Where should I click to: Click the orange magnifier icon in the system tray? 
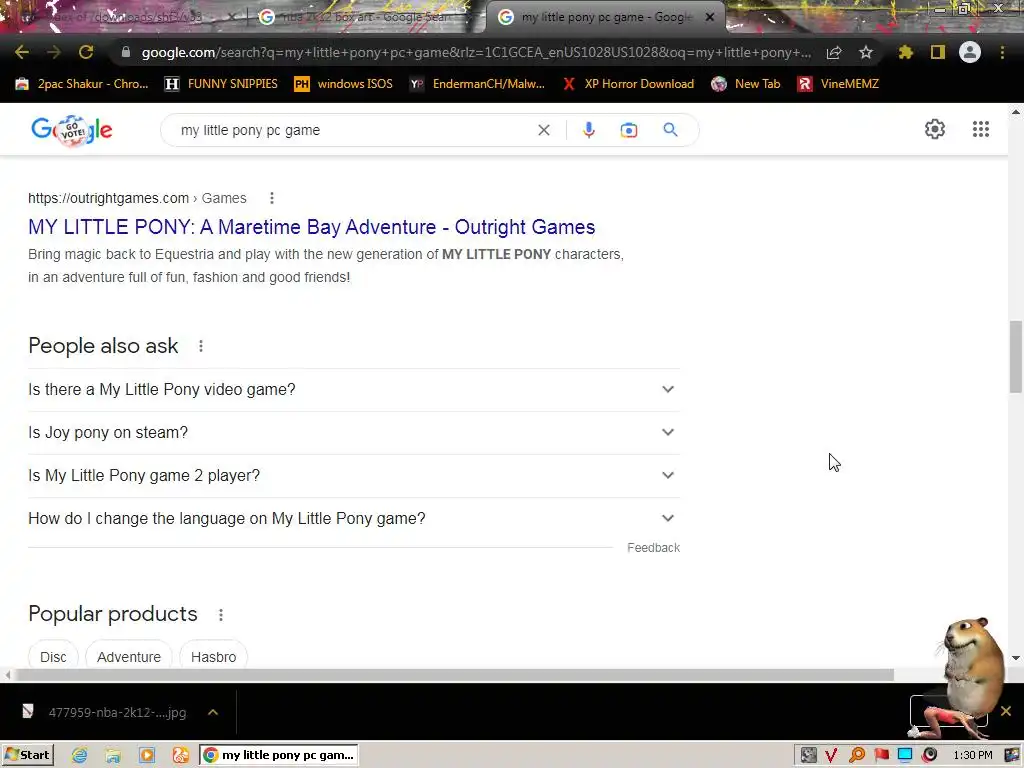point(857,756)
